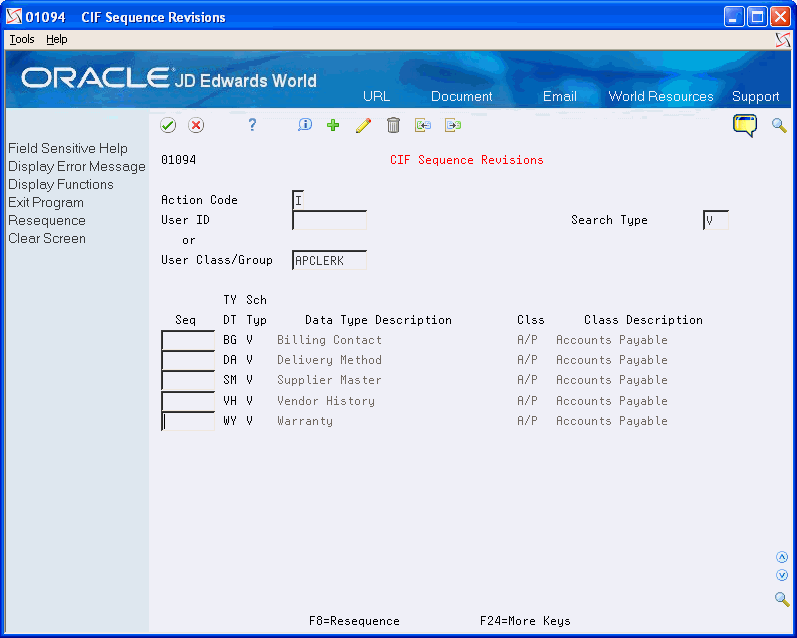
Task: Open the Support banner link
Action: coord(755,97)
